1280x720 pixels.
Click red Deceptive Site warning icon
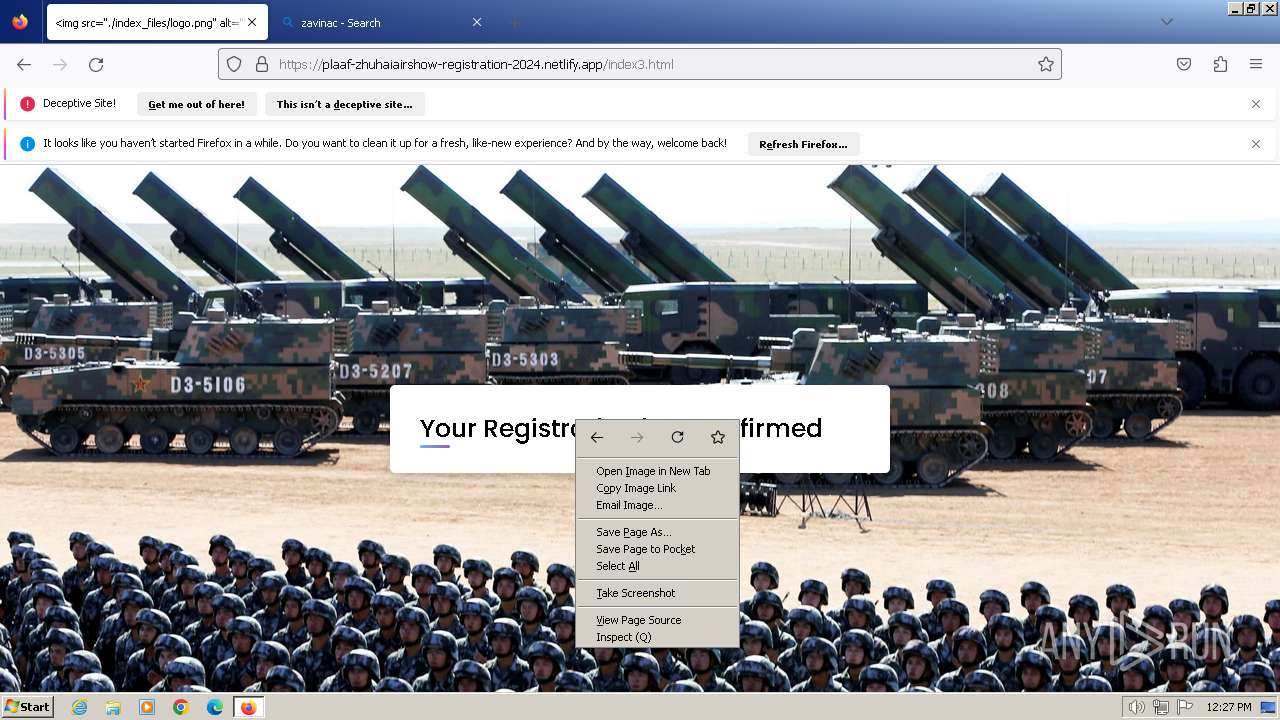point(27,104)
